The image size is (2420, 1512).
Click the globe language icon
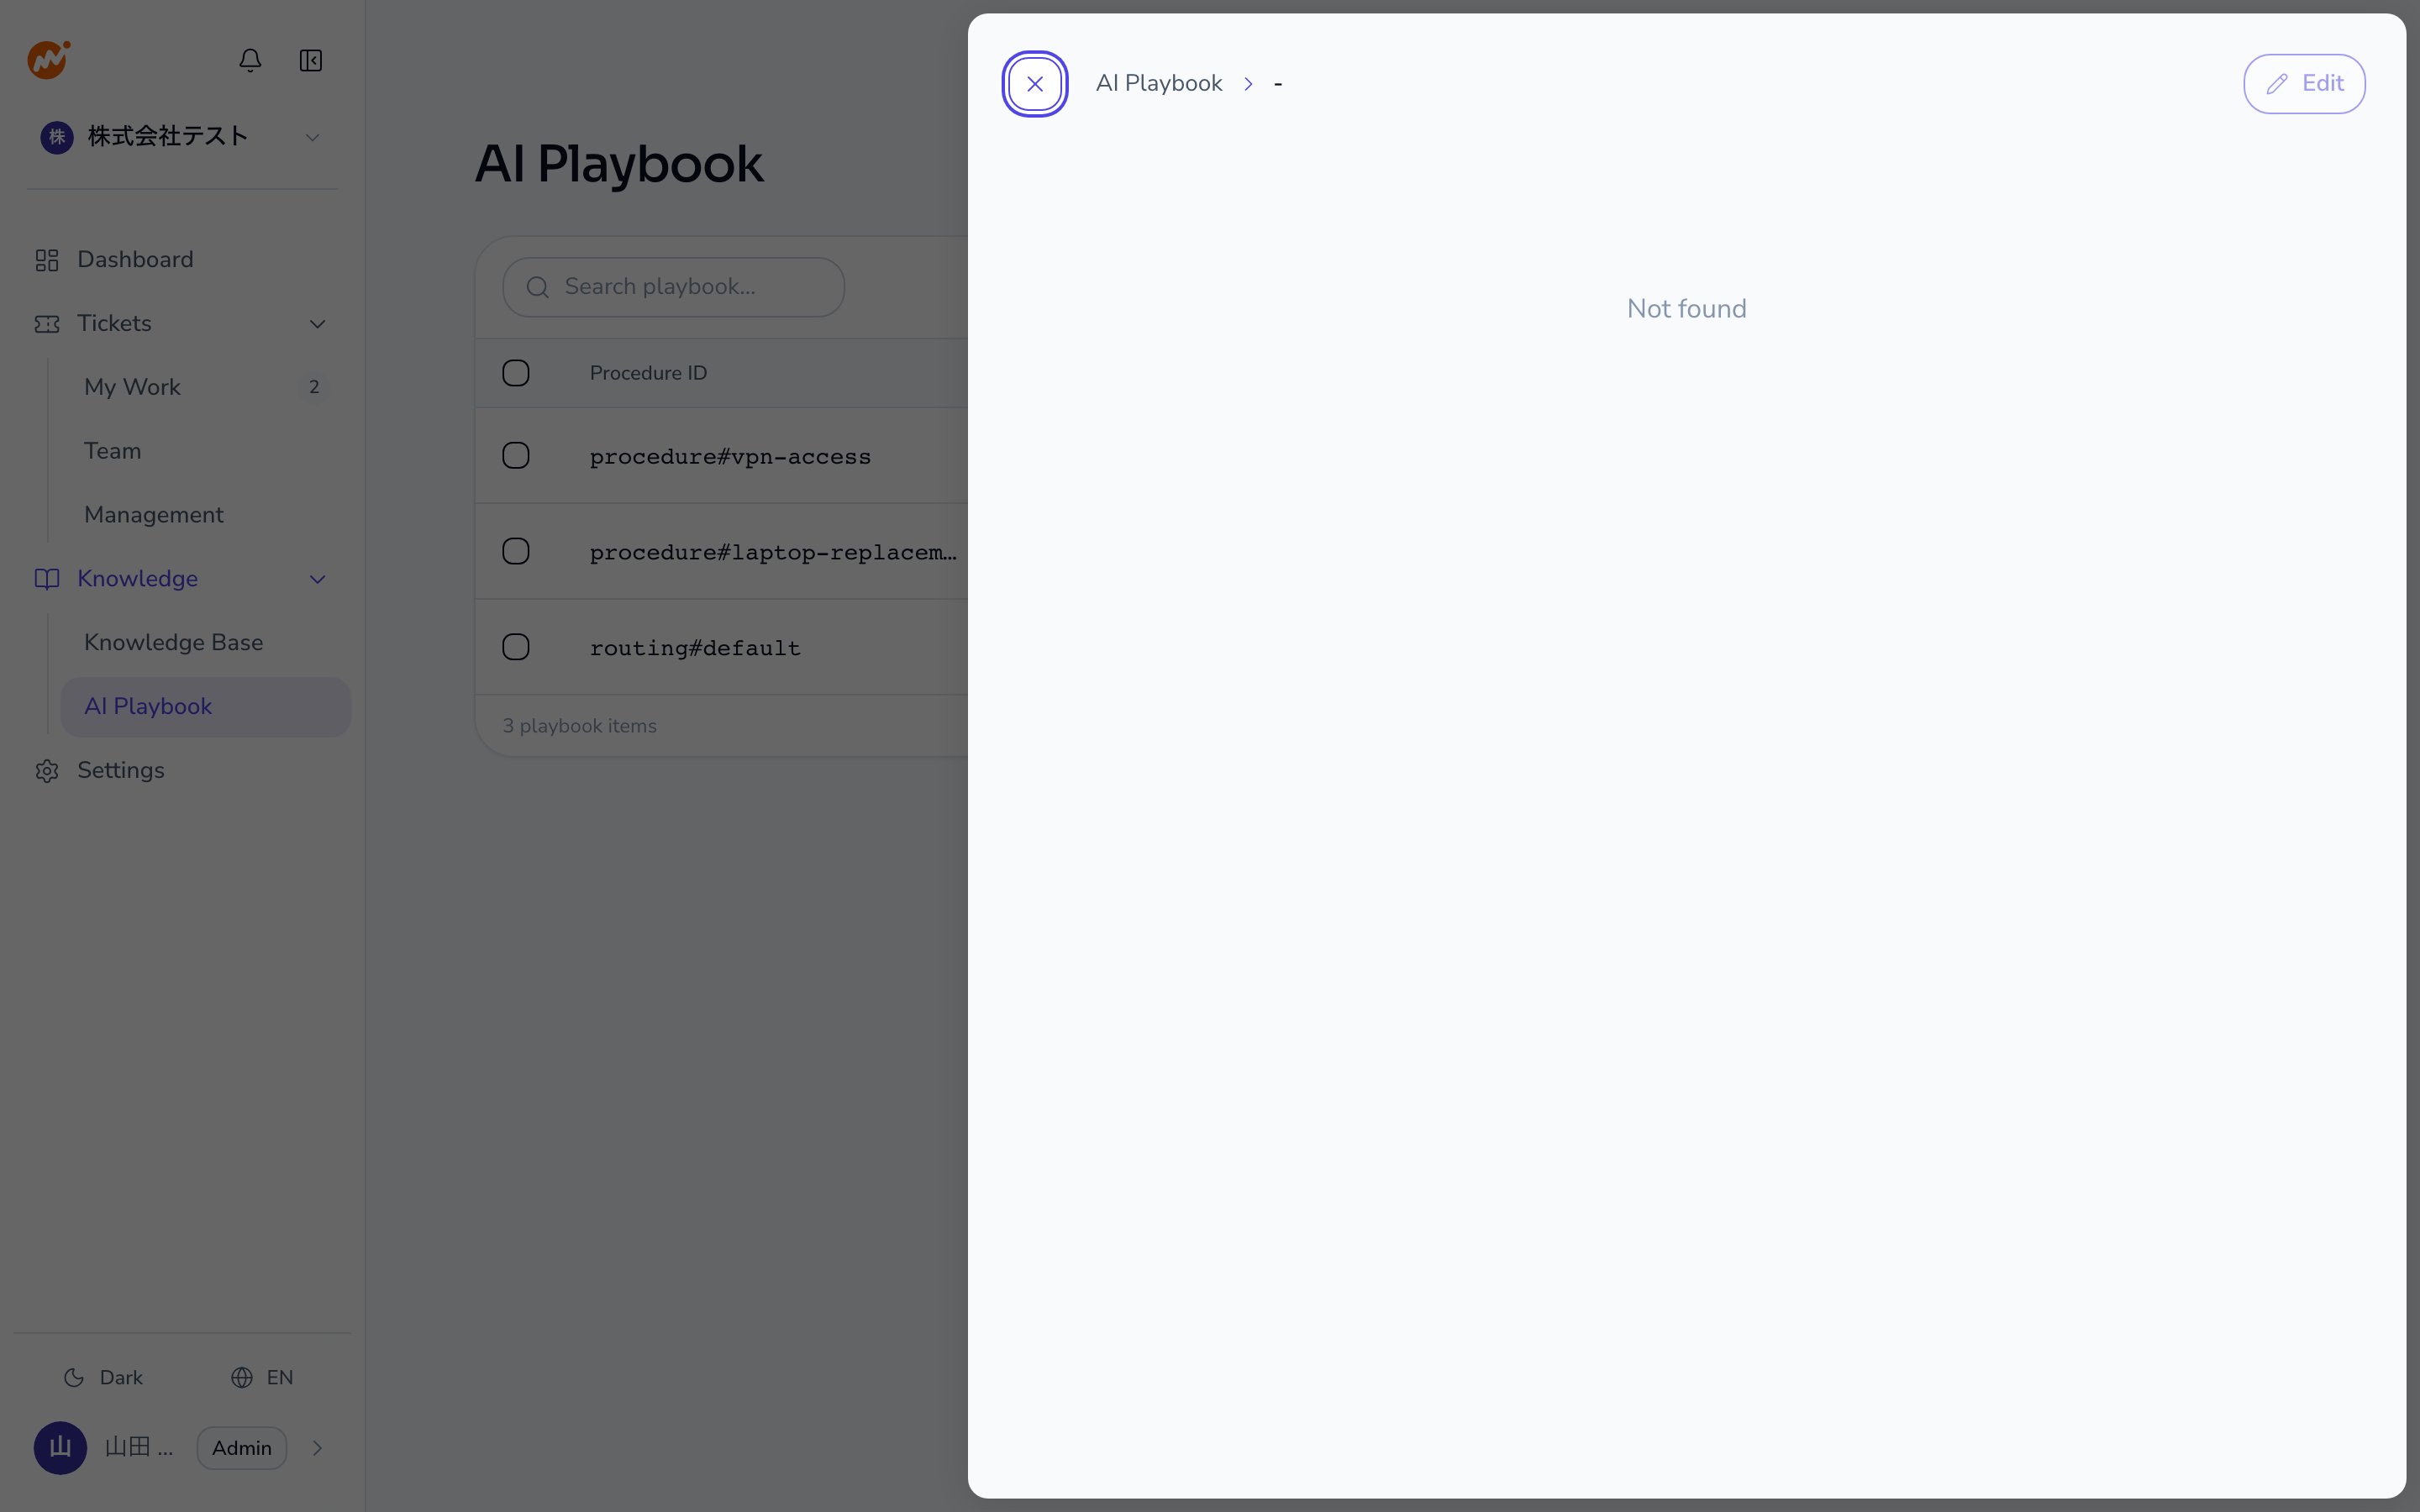point(242,1378)
